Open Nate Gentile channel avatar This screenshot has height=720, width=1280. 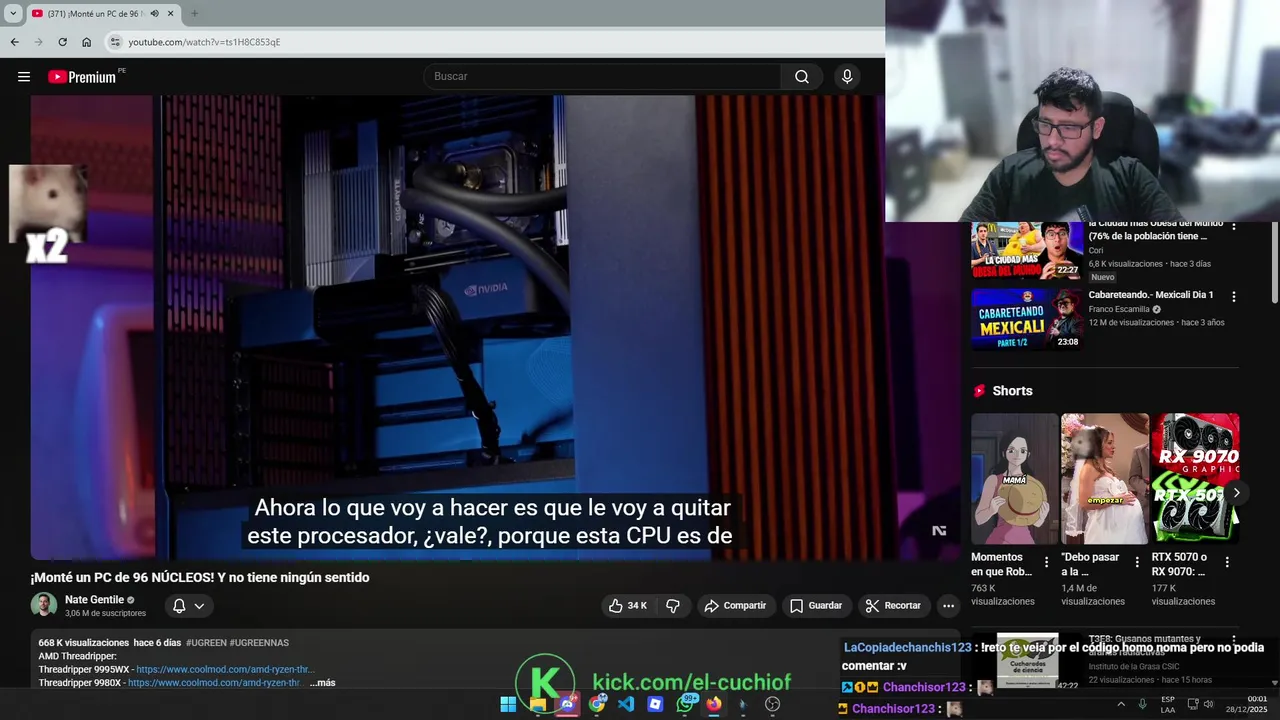44,605
